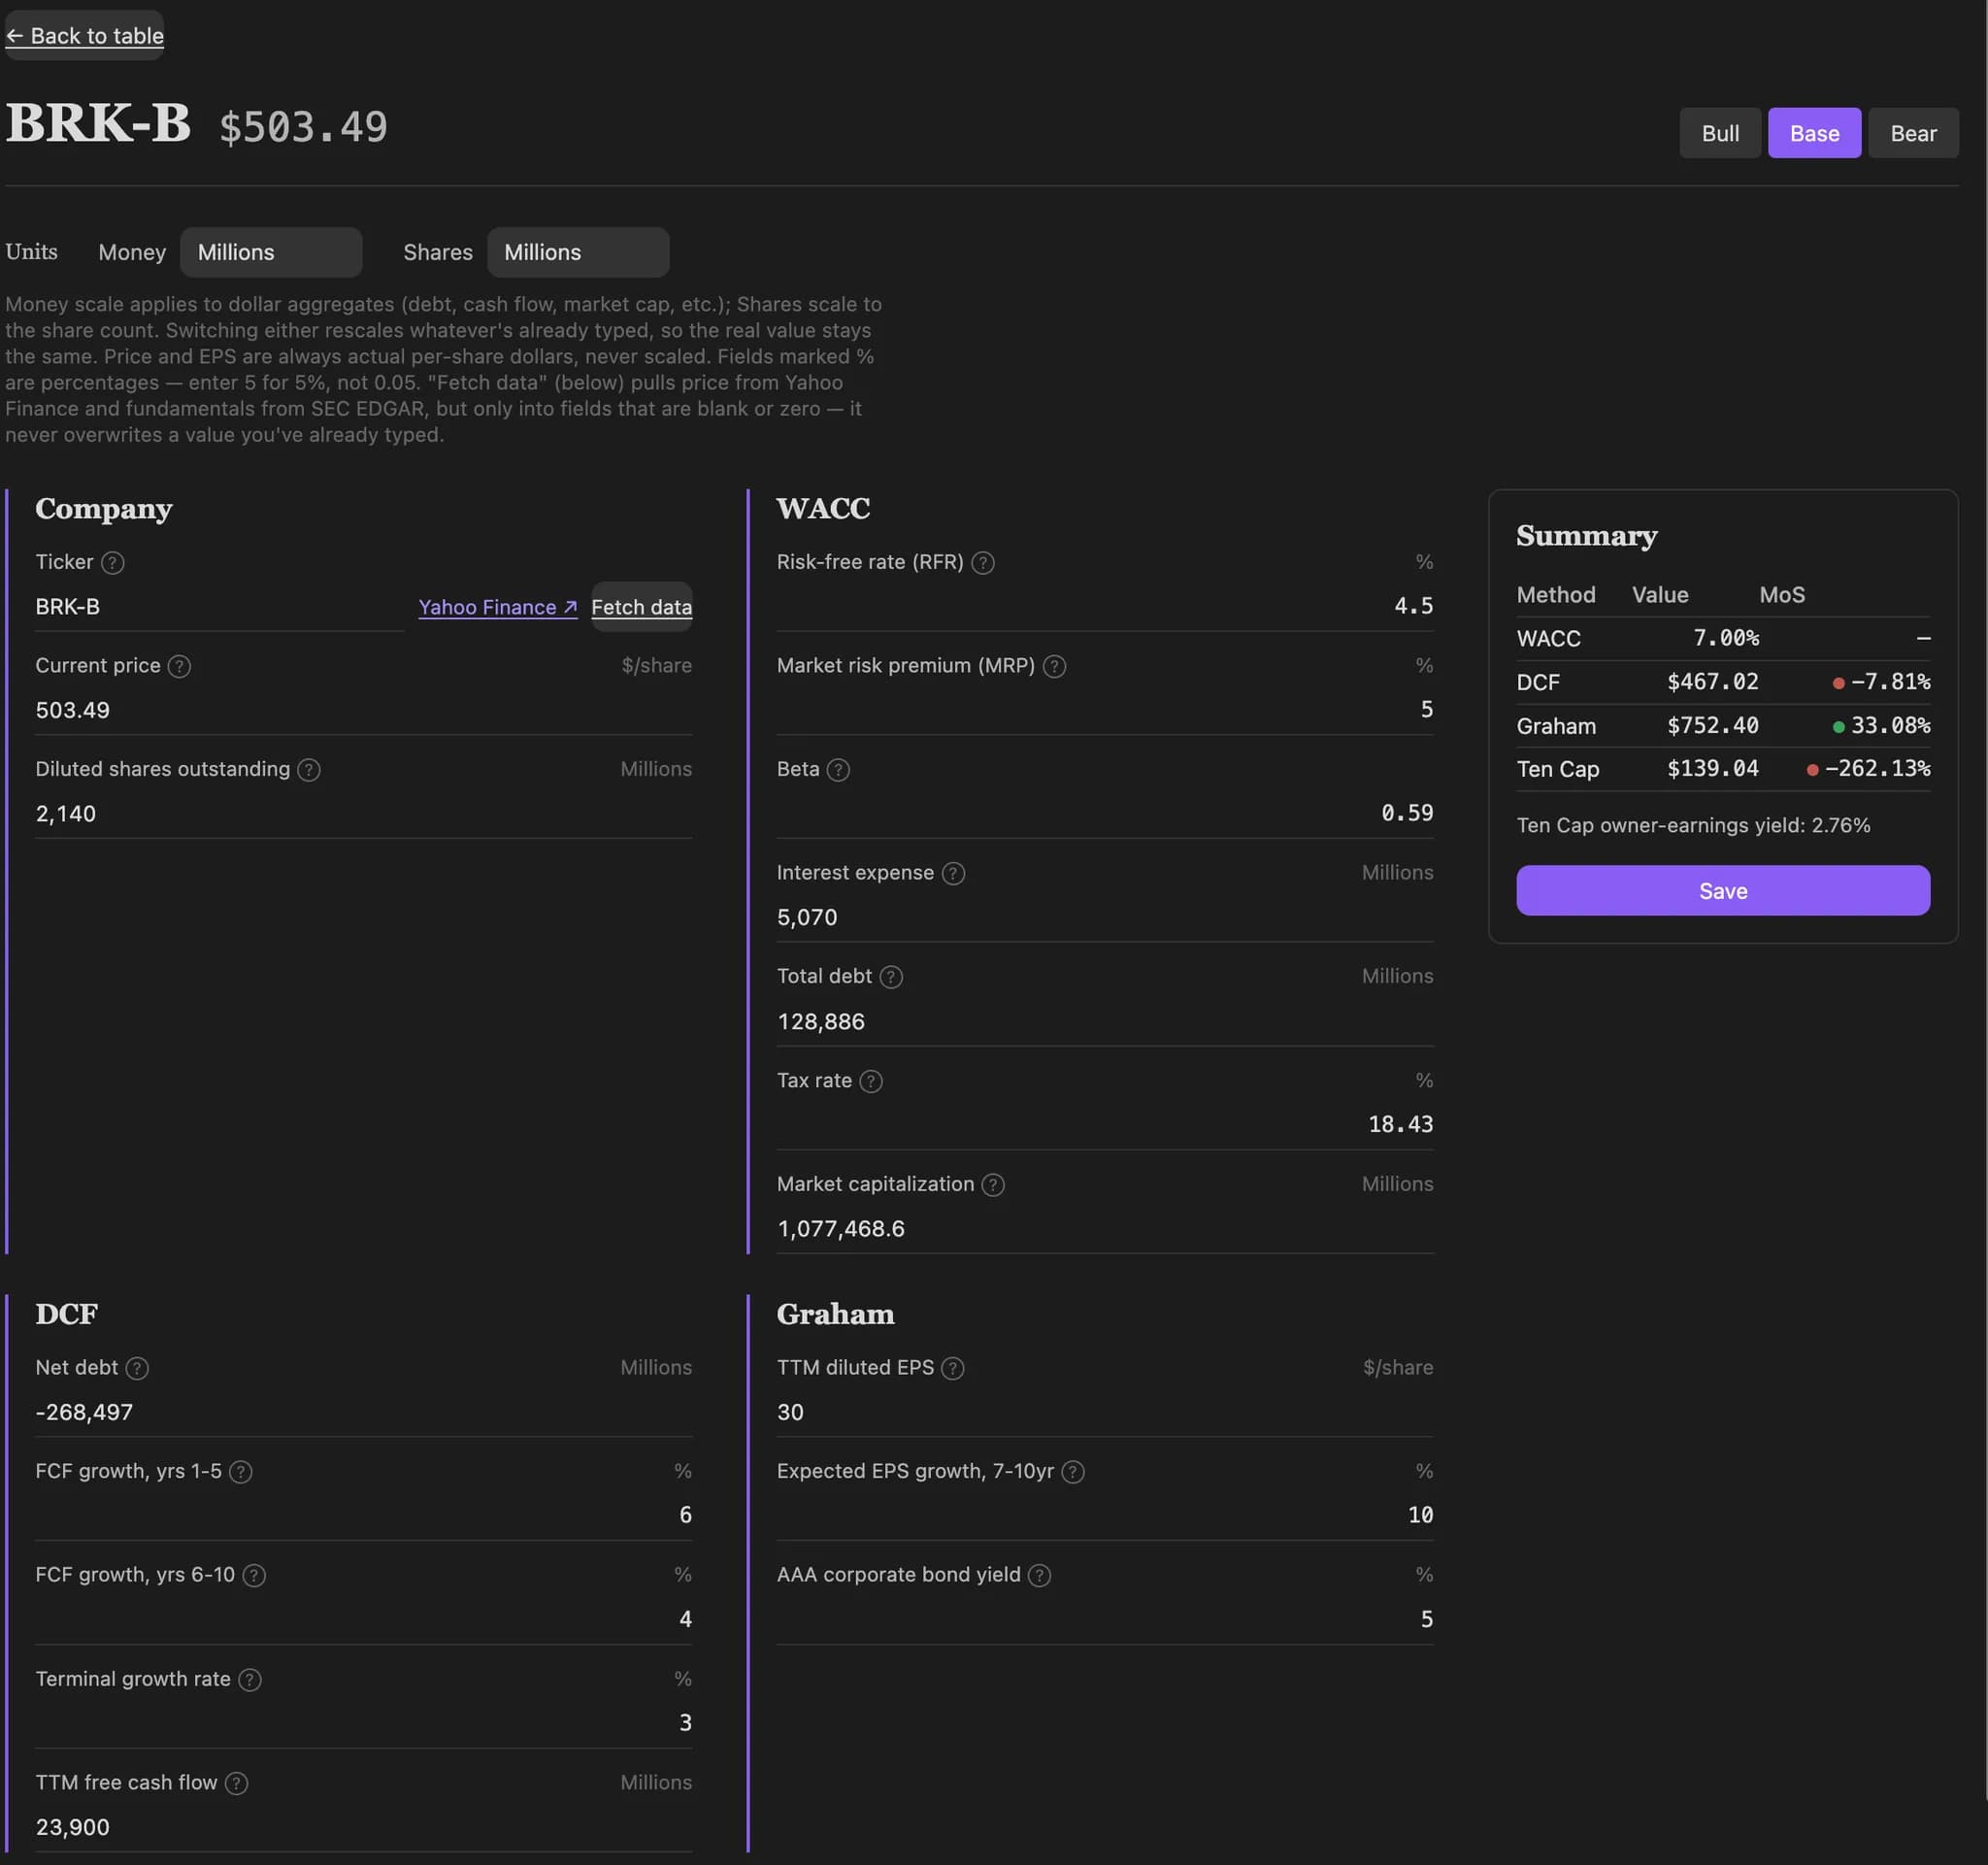Edit the Tax rate value 18.43
This screenshot has width=1988, height=1865.
pos(1105,1125)
